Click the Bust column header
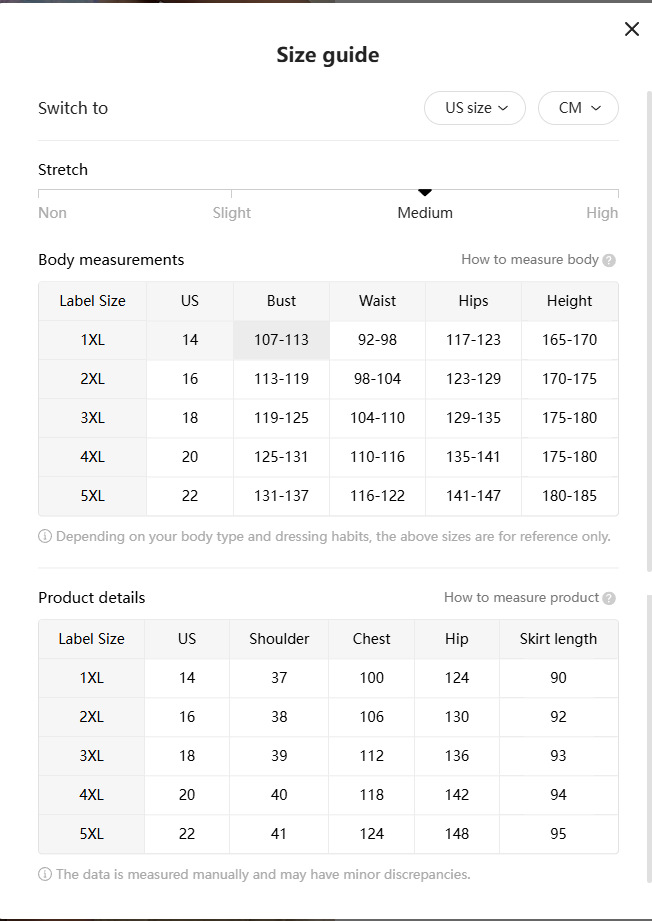The height and width of the screenshot is (921, 652). click(x=281, y=301)
